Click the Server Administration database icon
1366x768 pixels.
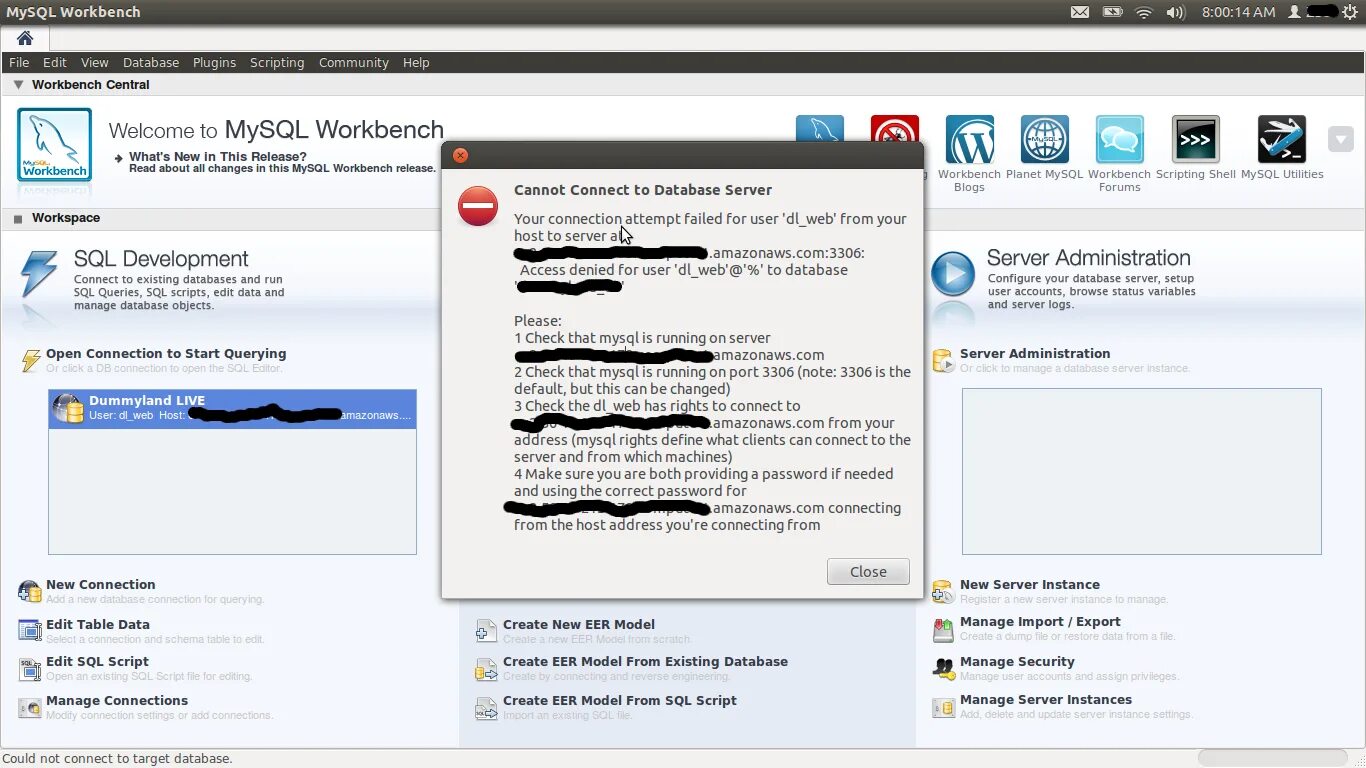(943, 361)
